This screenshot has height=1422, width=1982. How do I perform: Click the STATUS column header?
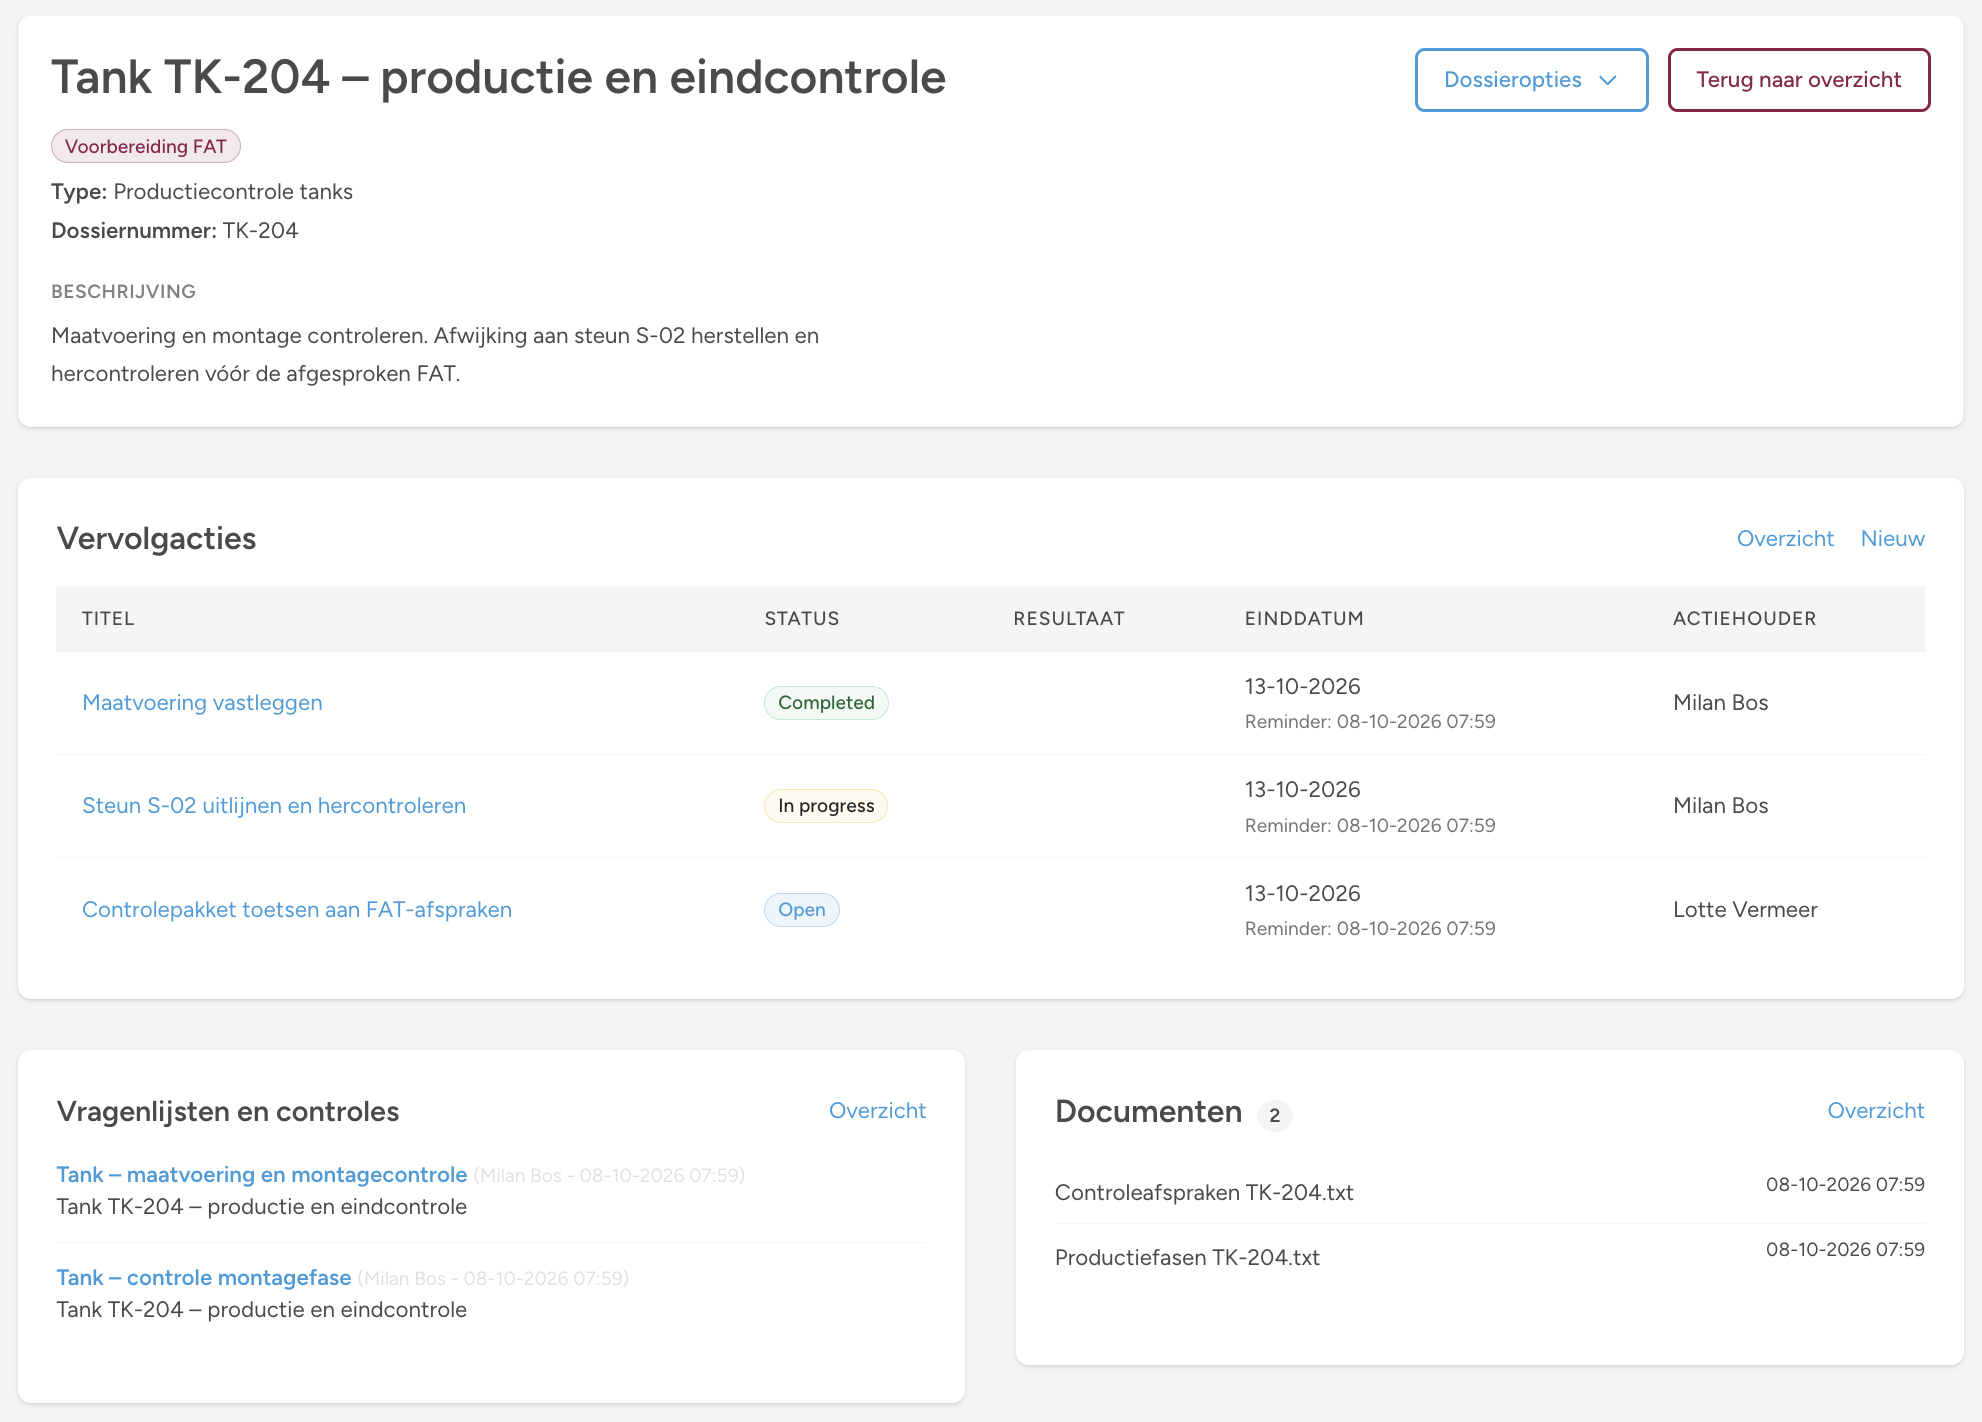pyautogui.click(x=802, y=618)
